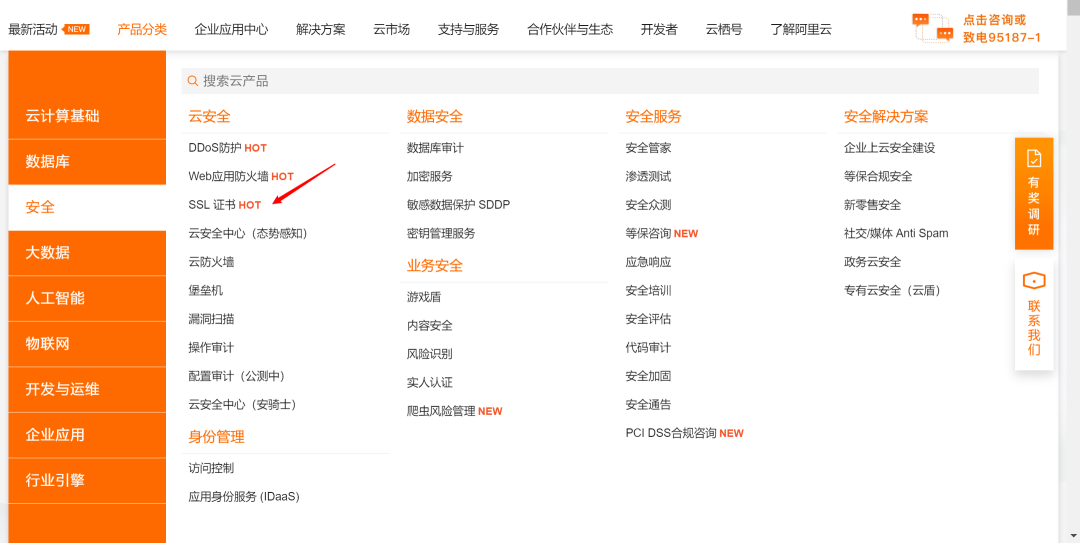The height and width of the screenshot is (543, 1080).
Task: Open 访问控制 link
Action: coord(211,469)
